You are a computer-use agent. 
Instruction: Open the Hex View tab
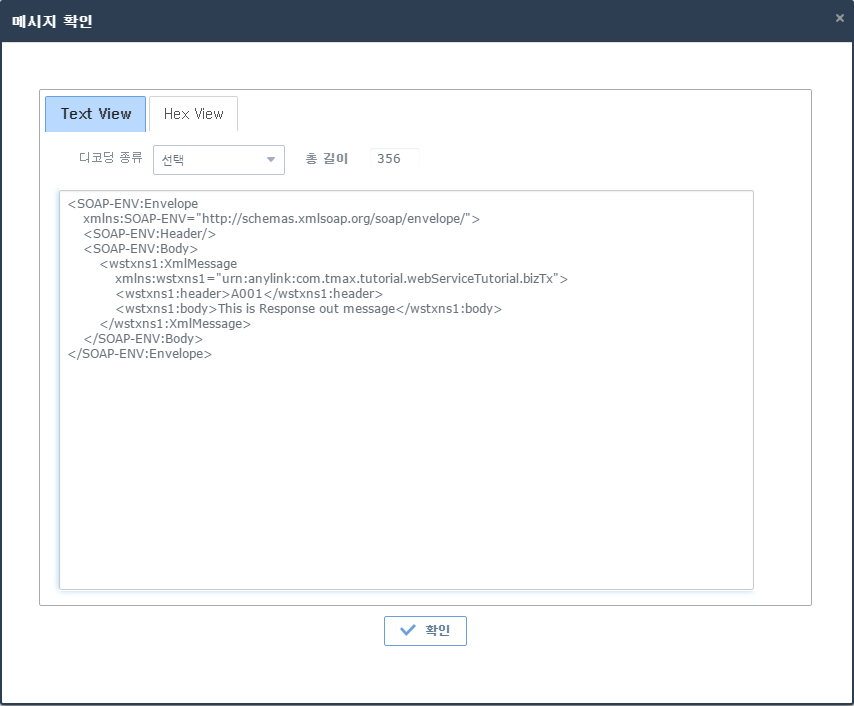click(x=193, y=114)
